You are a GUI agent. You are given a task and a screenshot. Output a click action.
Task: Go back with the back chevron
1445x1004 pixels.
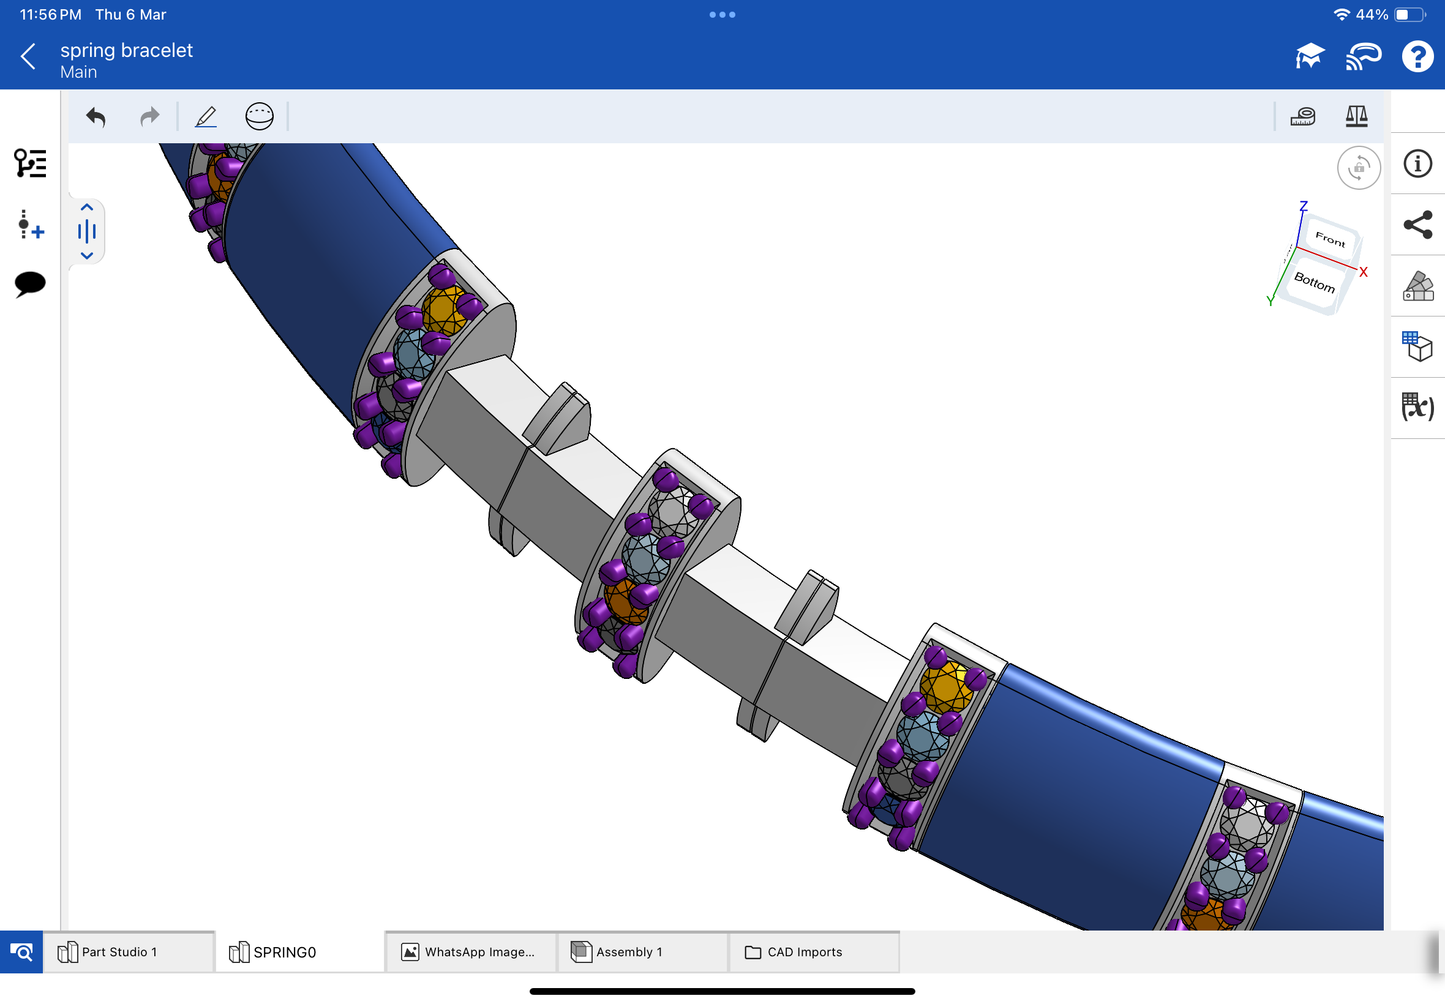coord(29,57)
